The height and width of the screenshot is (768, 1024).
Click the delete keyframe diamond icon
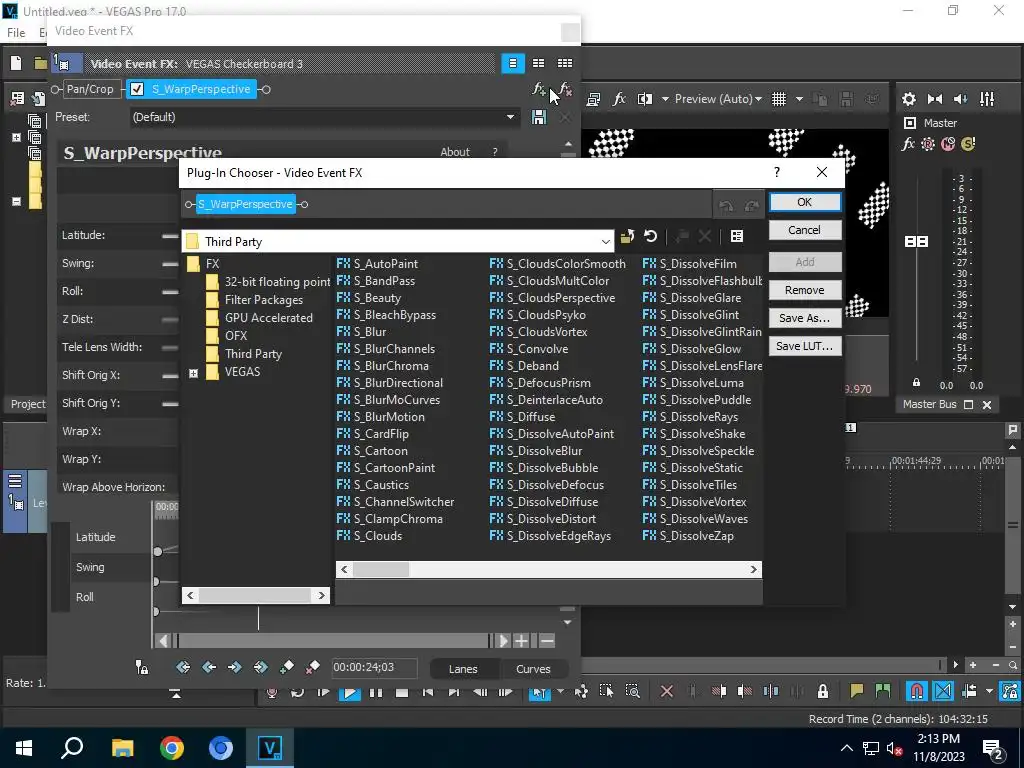point(313,667)
